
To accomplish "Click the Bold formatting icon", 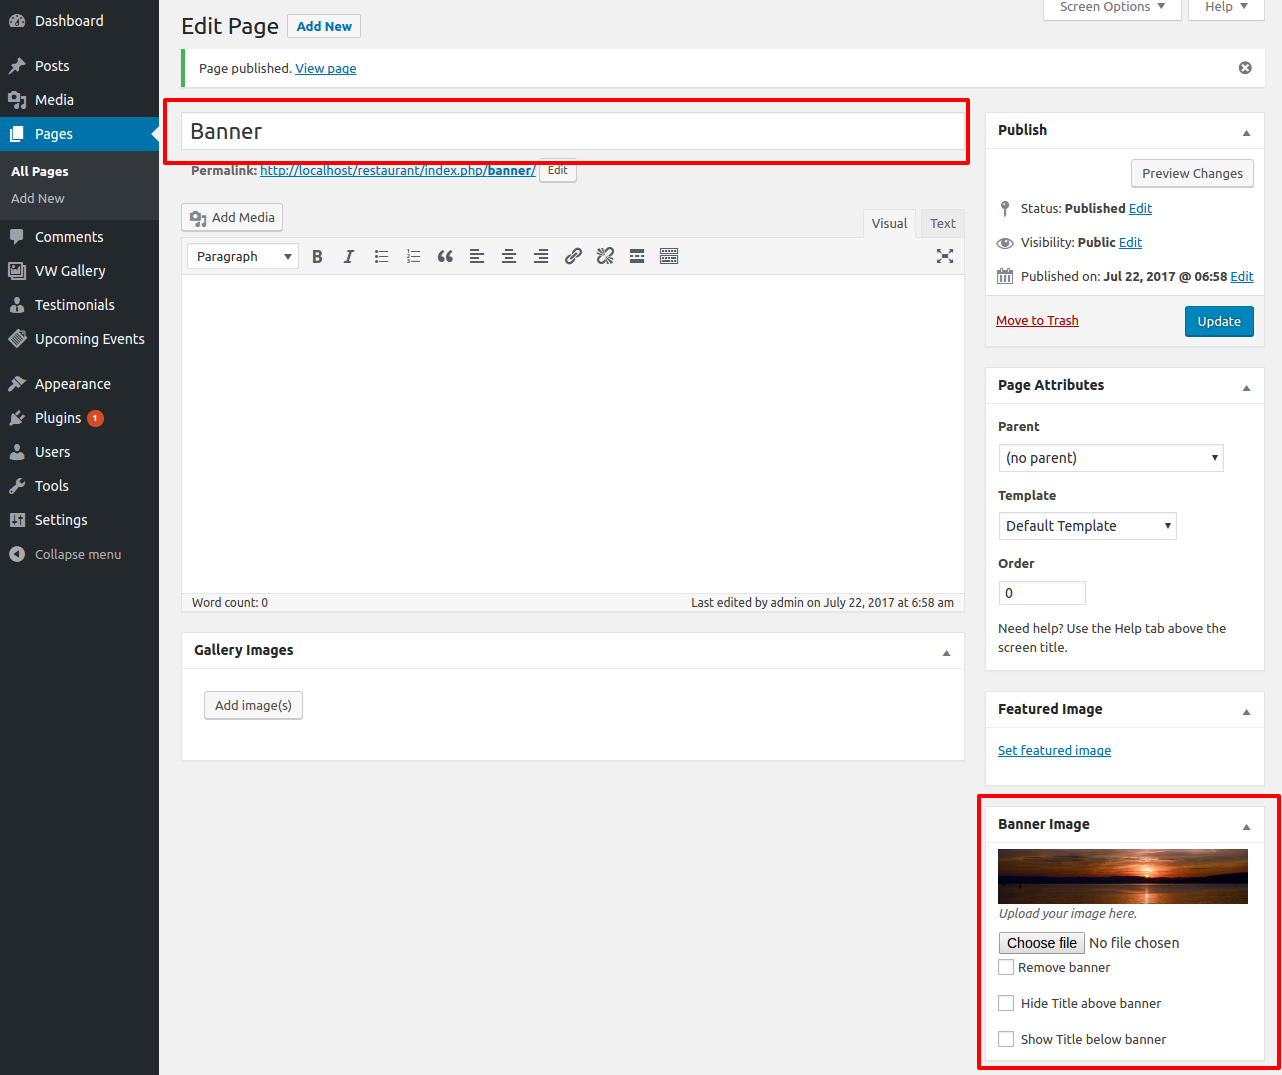I will pyautogui.click(x=317, y=257).
